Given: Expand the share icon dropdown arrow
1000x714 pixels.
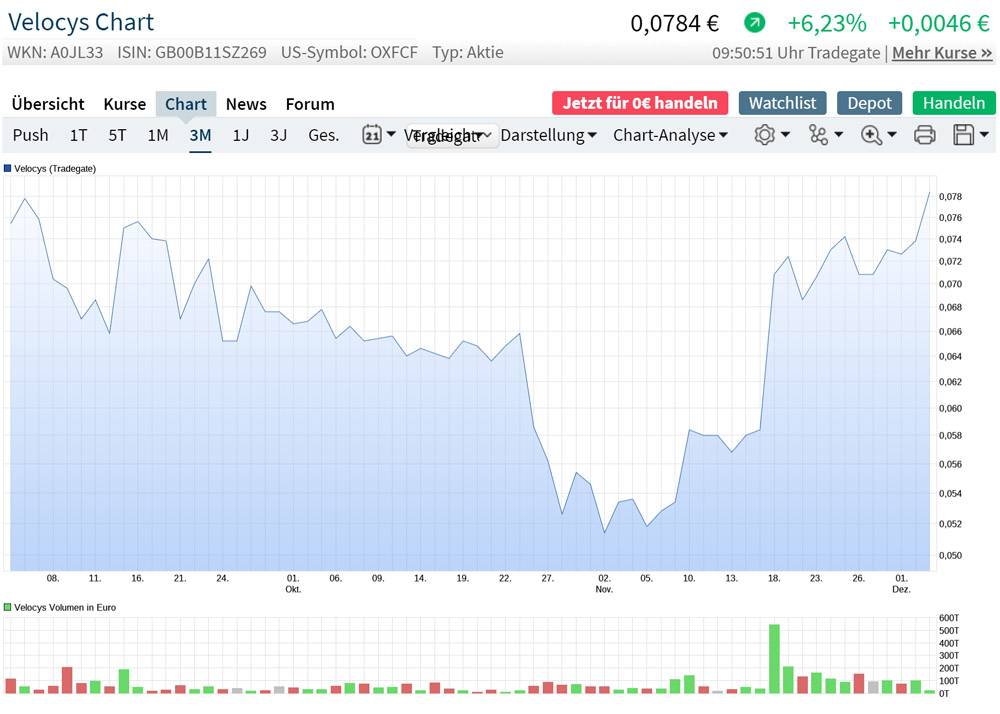Looking at the screenshot, I should pyautogui.click(x=839, y=135).
